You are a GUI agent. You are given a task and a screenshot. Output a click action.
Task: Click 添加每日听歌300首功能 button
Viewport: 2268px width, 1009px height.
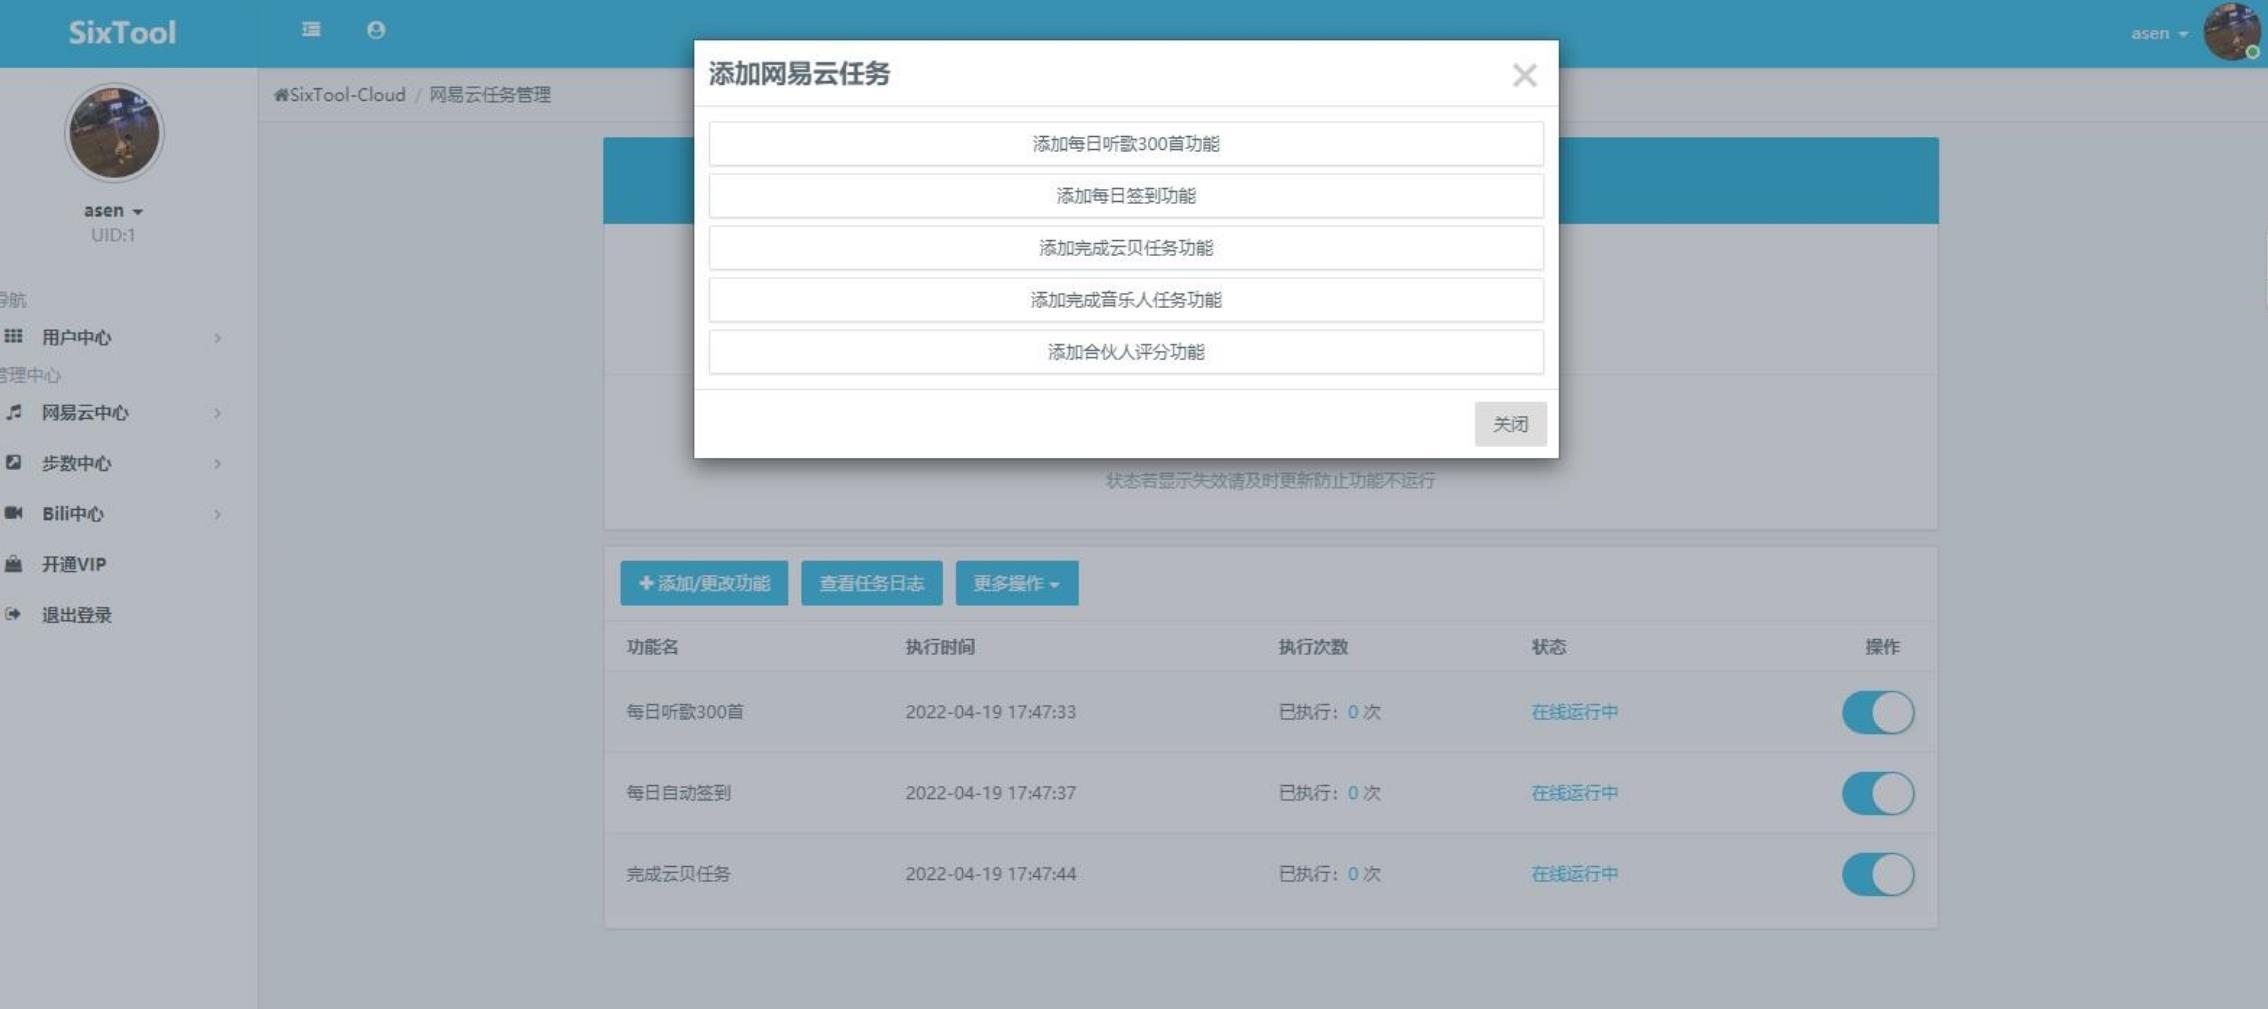point(1126,144)
